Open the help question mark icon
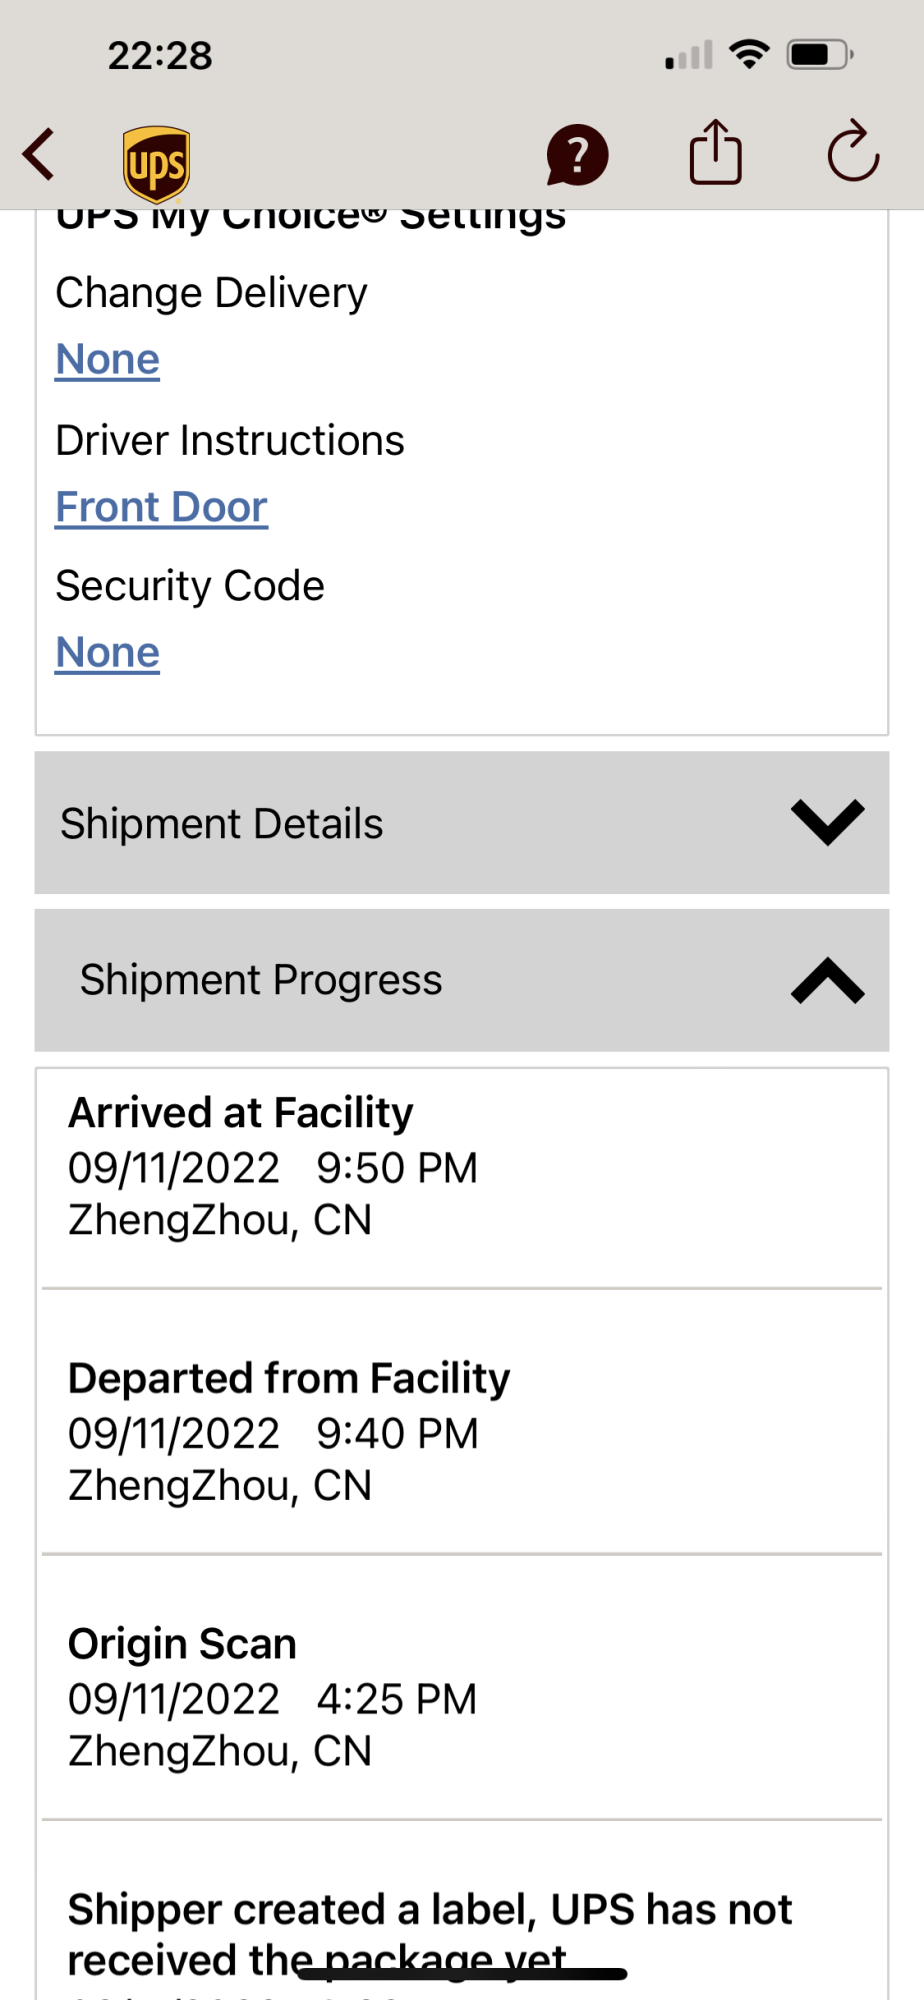 [577, 155]
